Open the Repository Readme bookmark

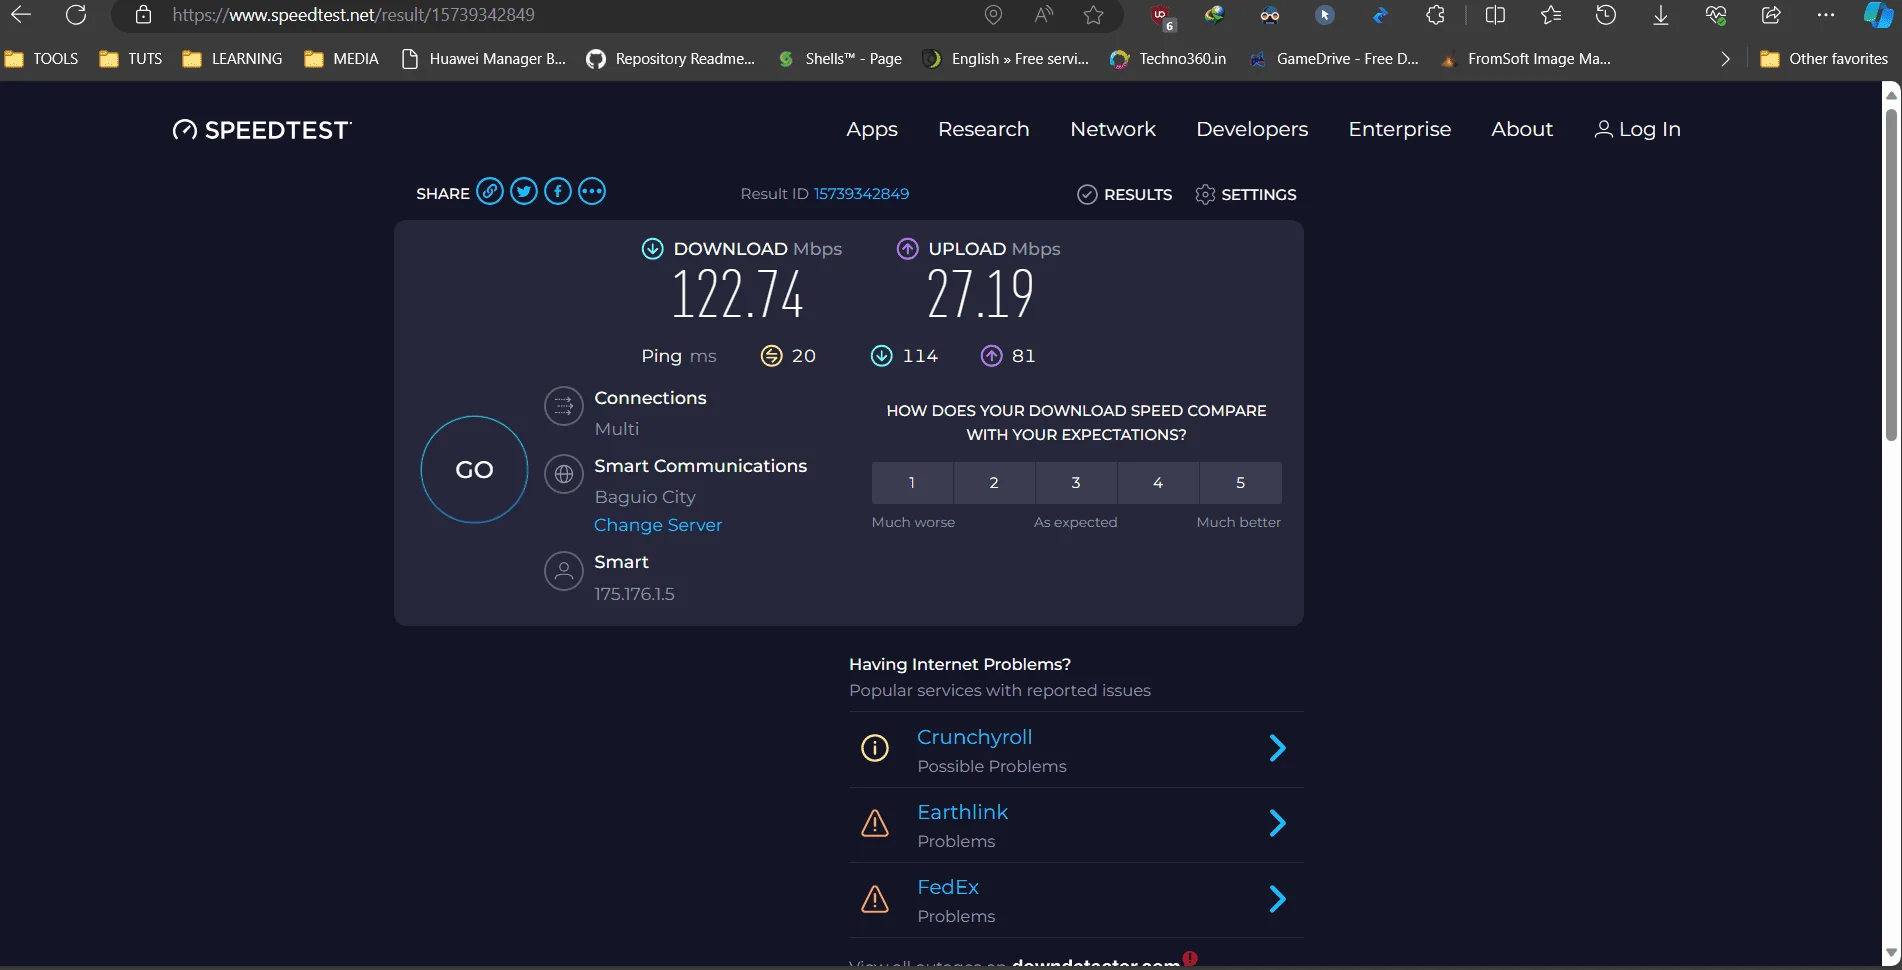tap(671, 59)
